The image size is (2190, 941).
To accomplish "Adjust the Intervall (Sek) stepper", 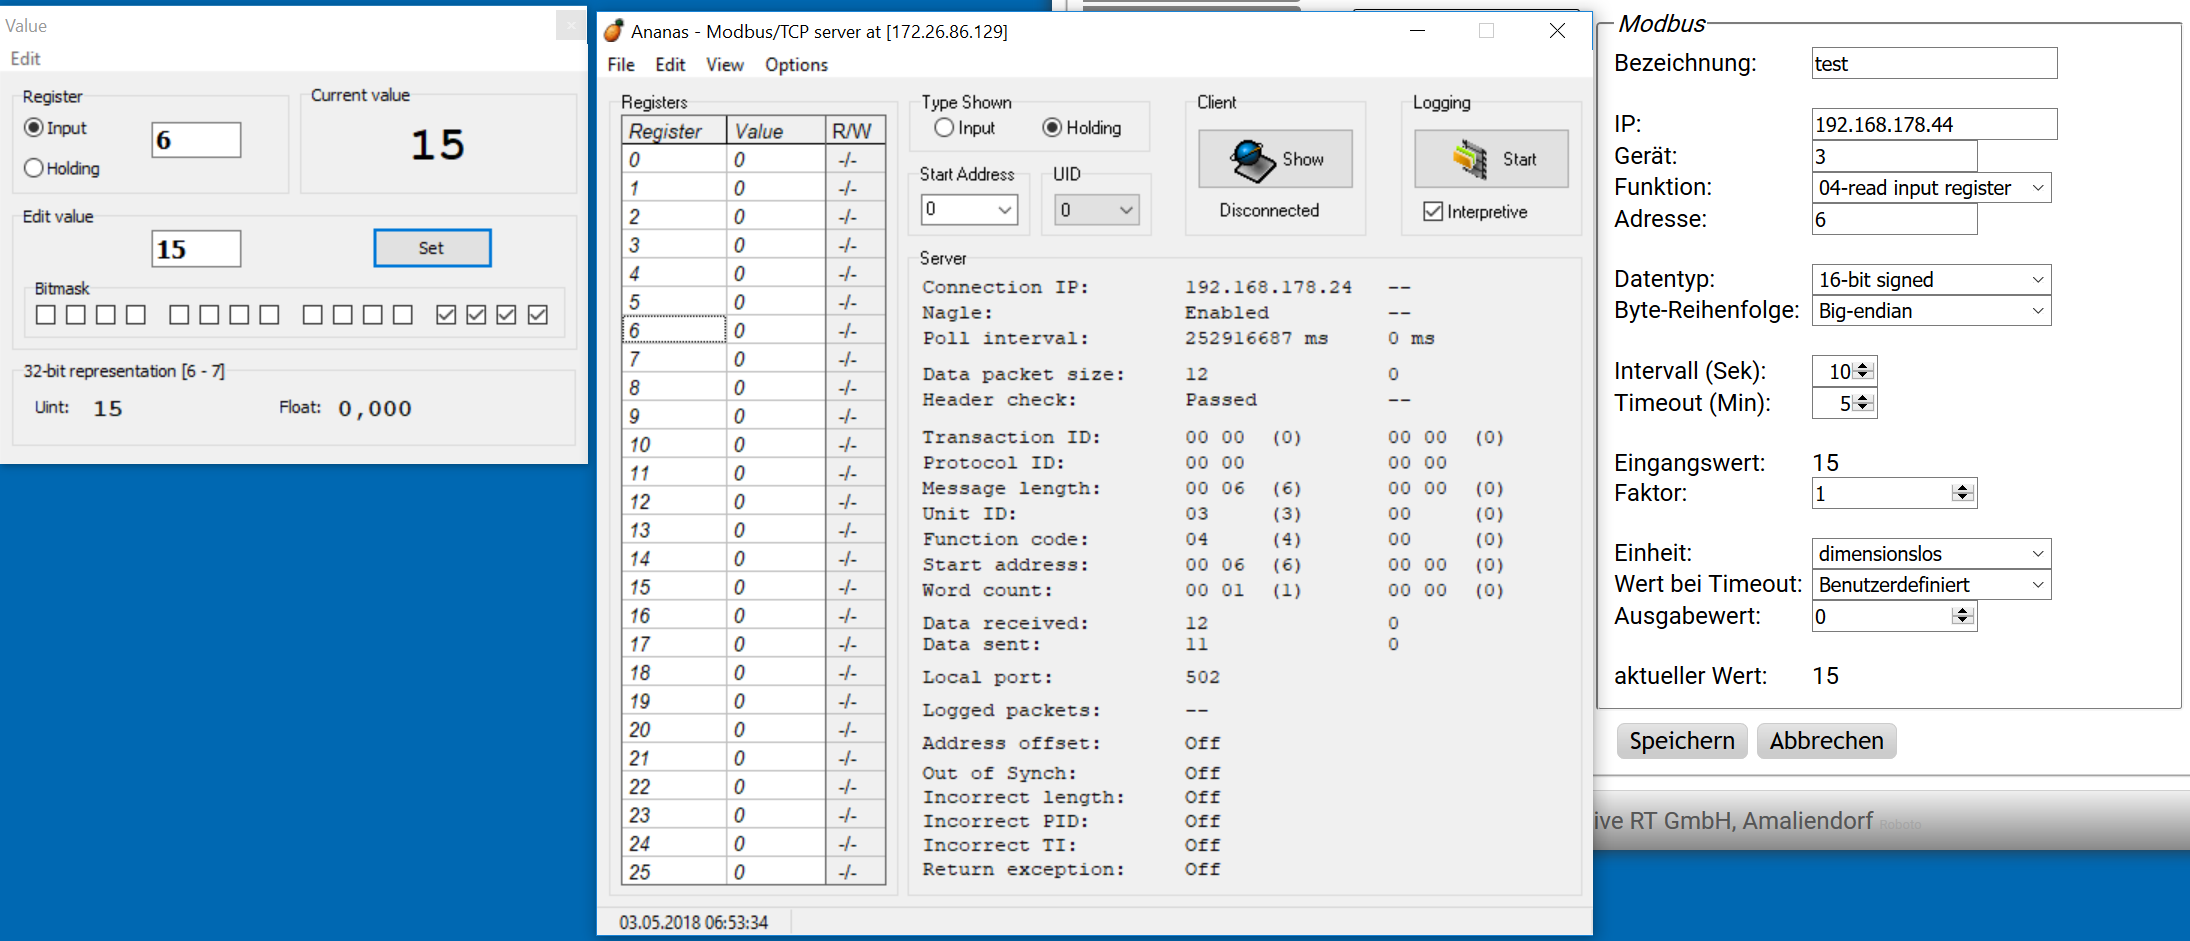I will point(1862,371).
